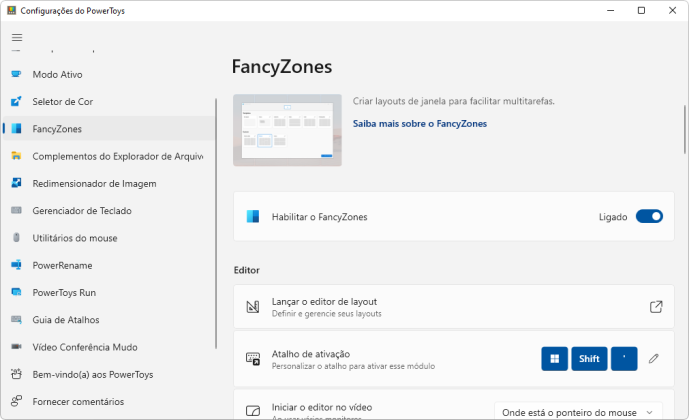This screenshot has height=420, width=689.
Task: Minimize the PowerToys settings window
Action: (610, 10)
